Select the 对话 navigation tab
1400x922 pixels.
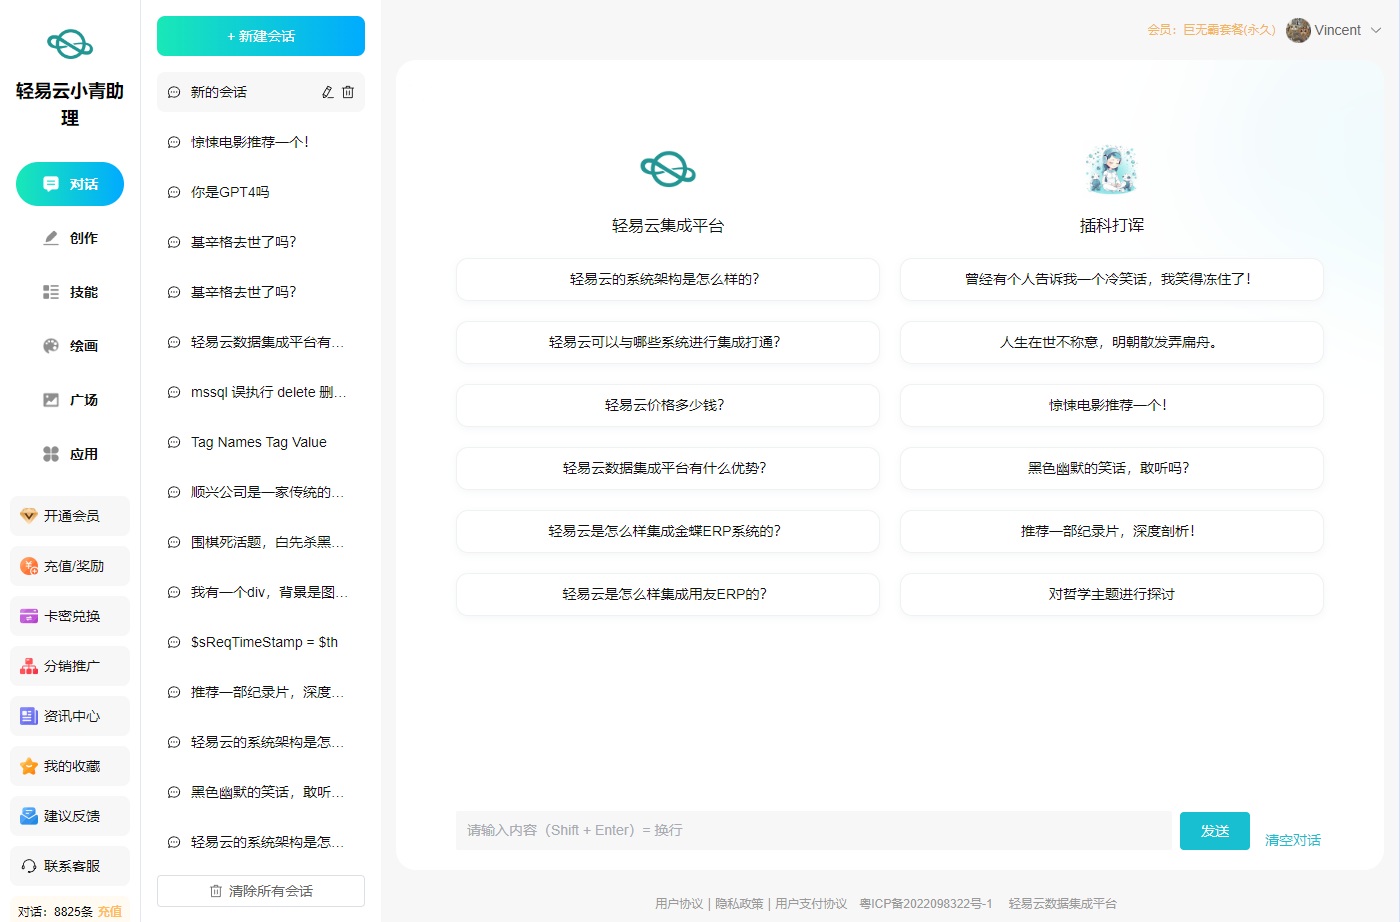point(70,184)
